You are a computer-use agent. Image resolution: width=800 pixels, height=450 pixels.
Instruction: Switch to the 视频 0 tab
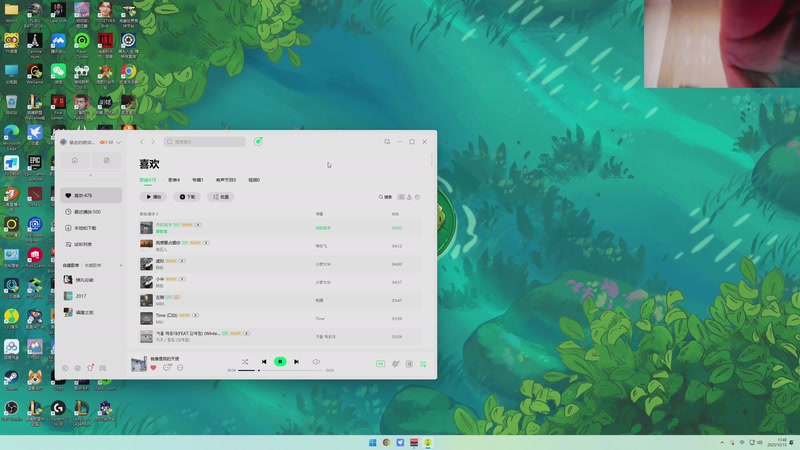(x=254, y=180)
